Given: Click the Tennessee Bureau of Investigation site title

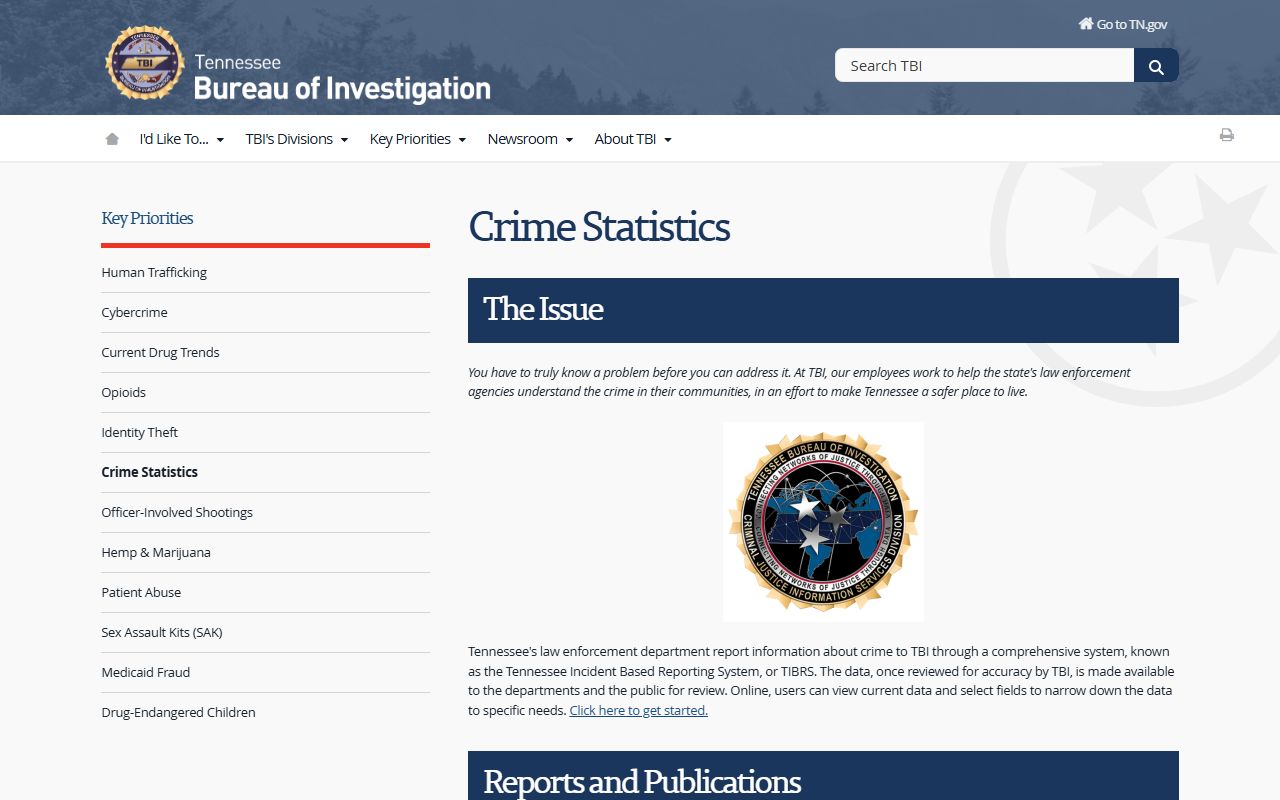Looking at the screenshot, I should click(342, 78).
